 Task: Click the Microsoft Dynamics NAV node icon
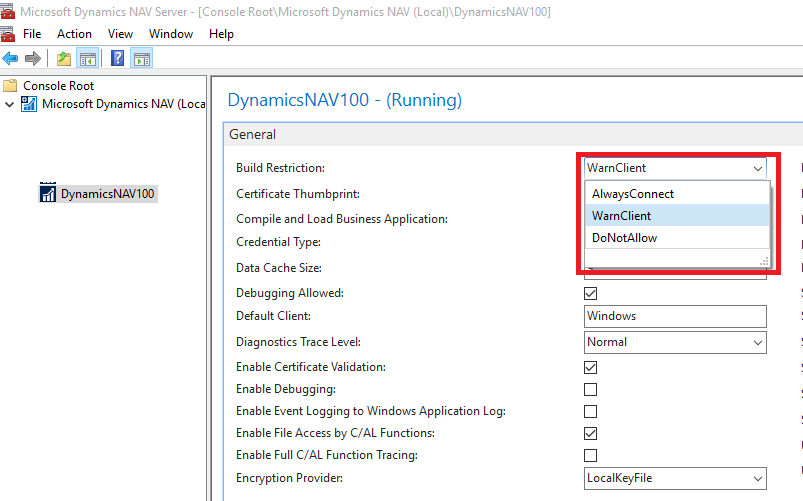tap(29, 104)
